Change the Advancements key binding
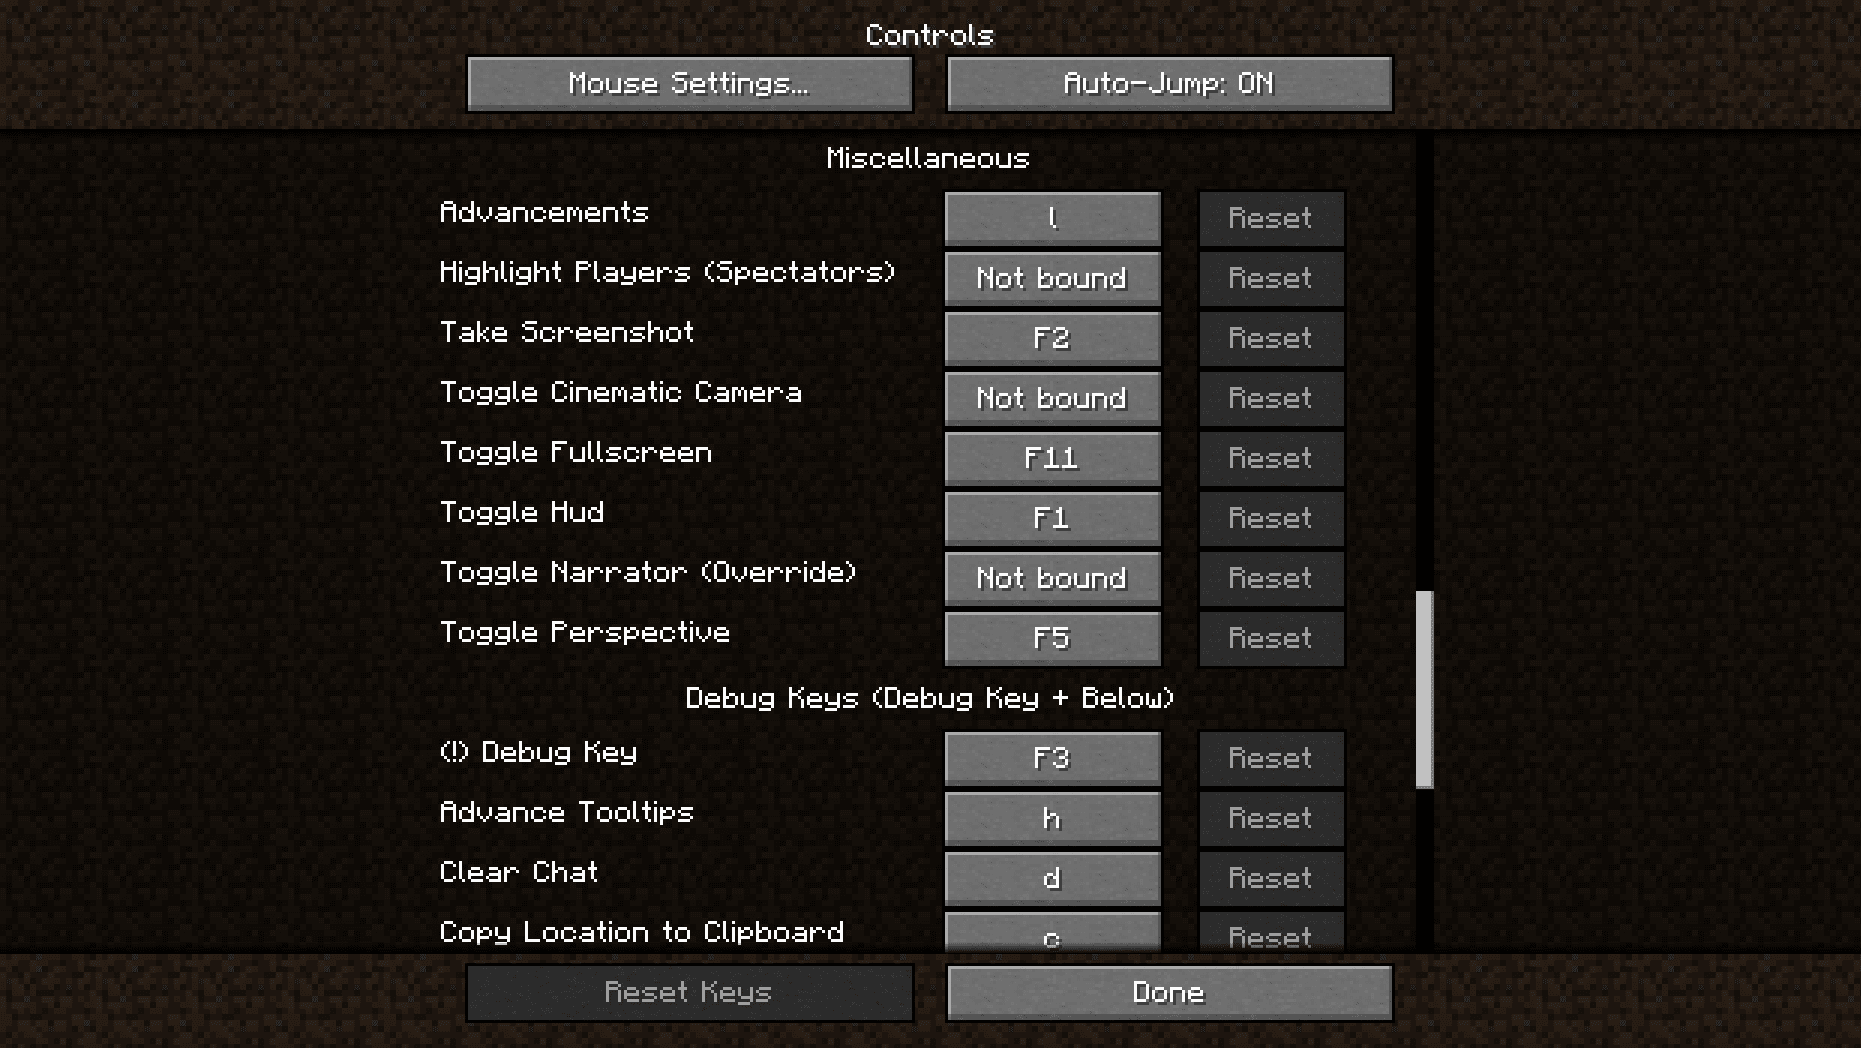The width and height of the screenshot is (1861, 1048). [1052, 218]
